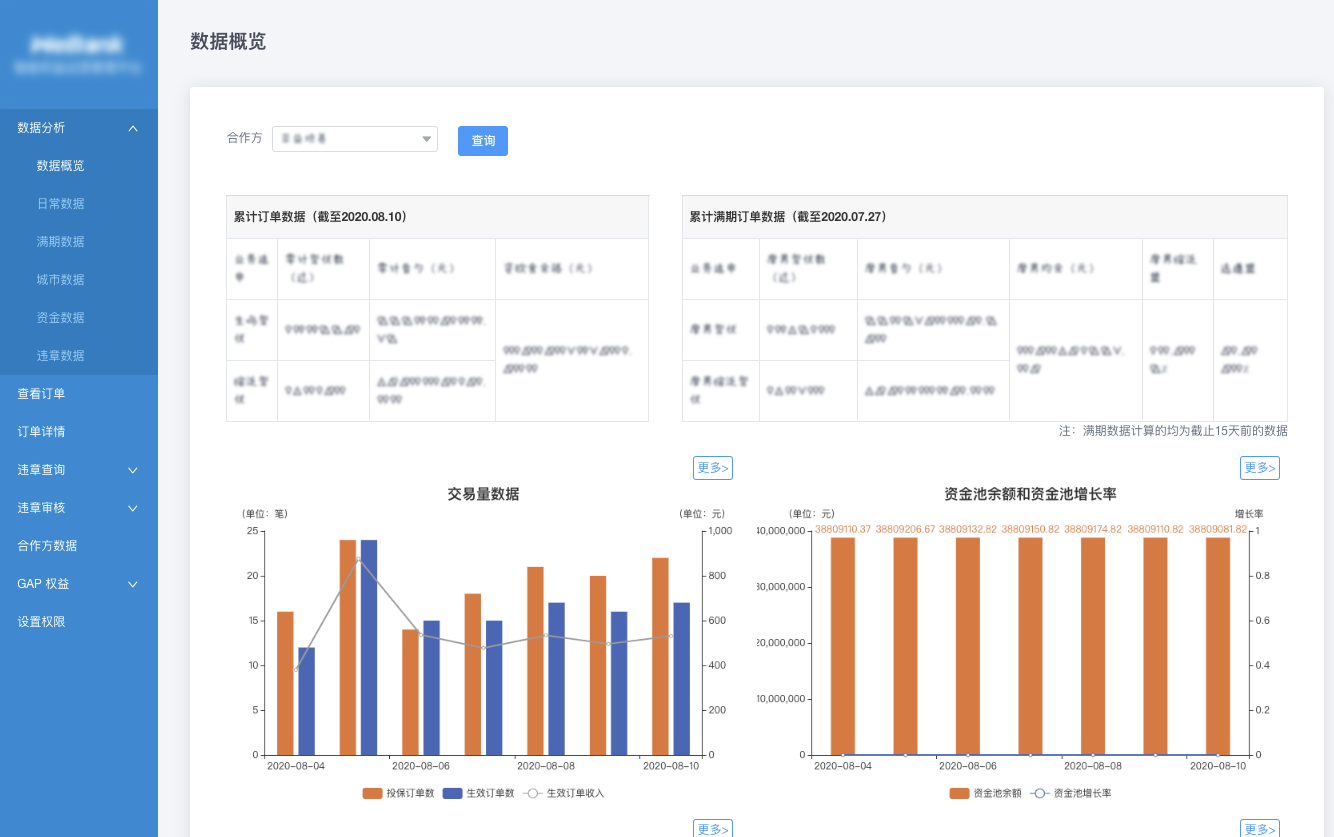Click 更多> above the 资金池余额 chart

[1259, 468]
